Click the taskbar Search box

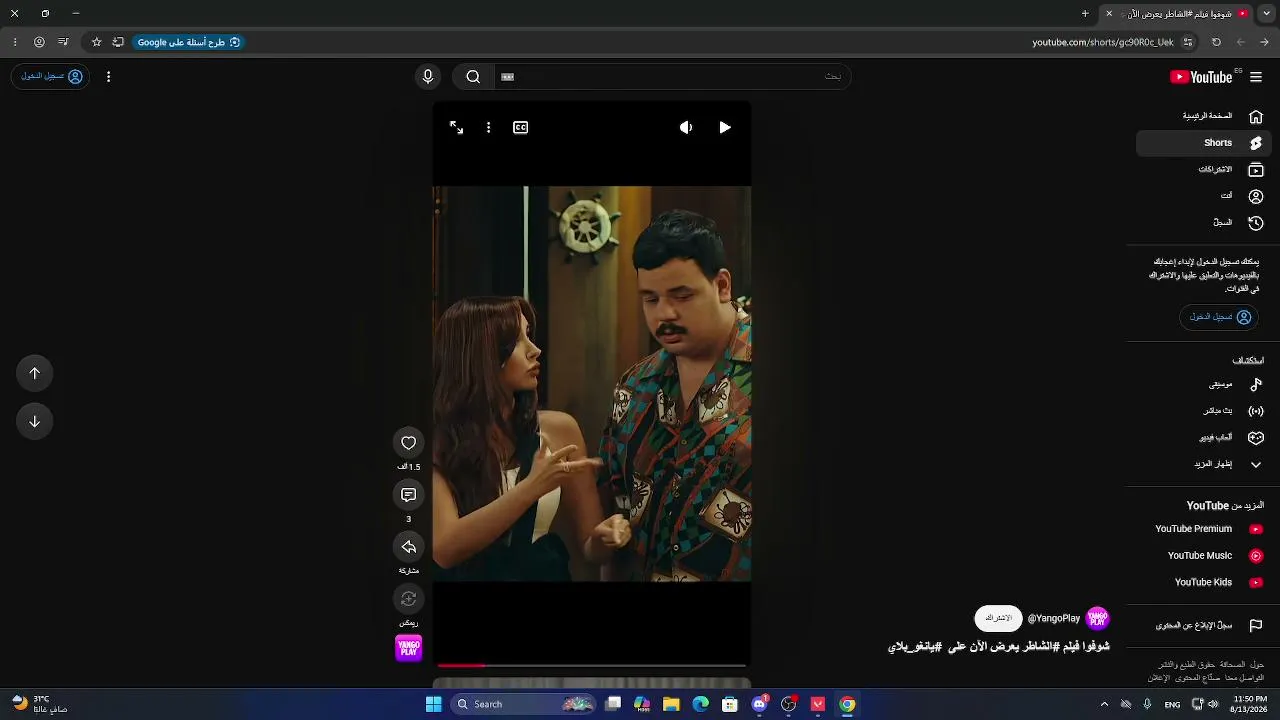523,704
